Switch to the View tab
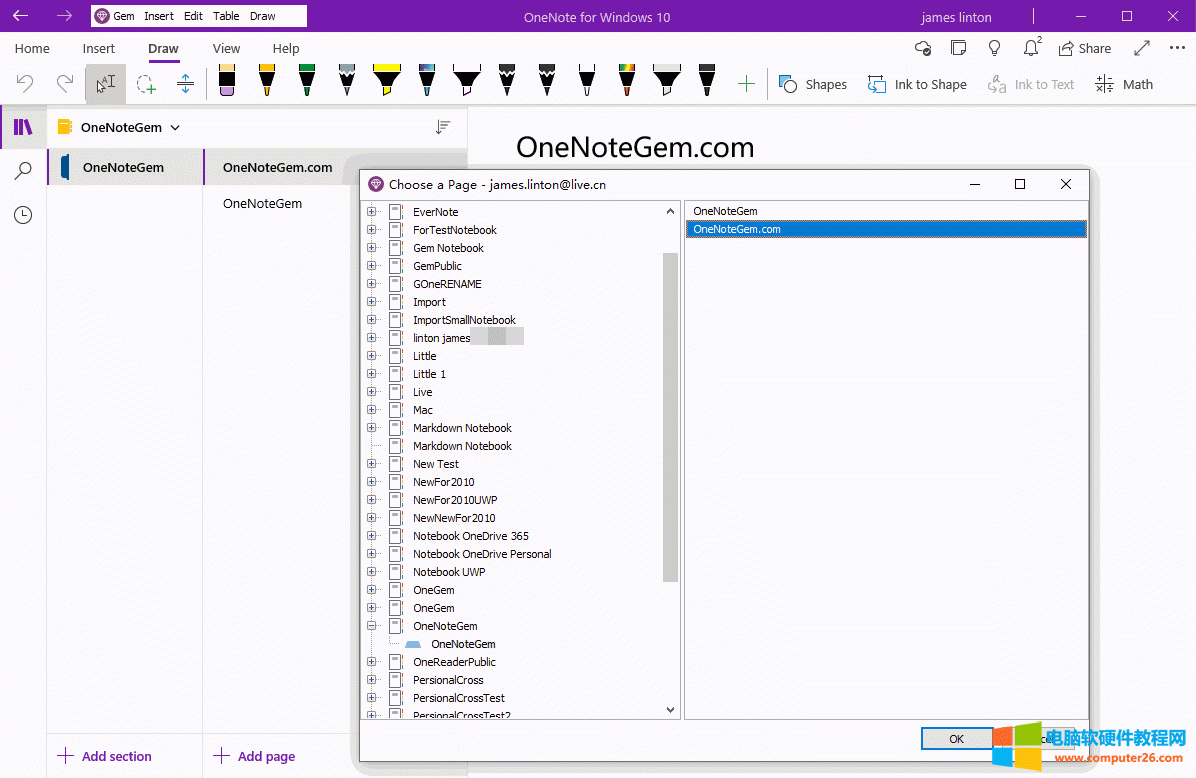Viewport: 1196px width, 778px height. [x=226, y=48]
